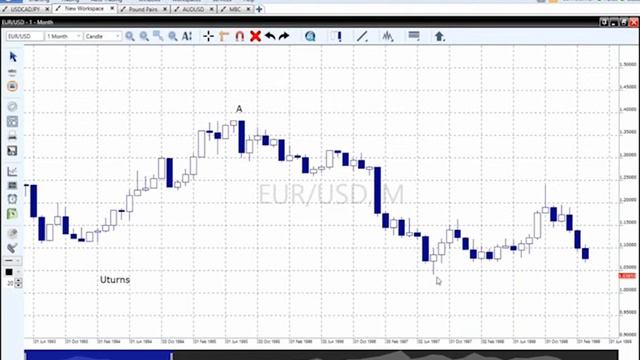Switch to the MBC workspace tab
640x360 pixels.
pyautogui.click(x=235, y=9)
